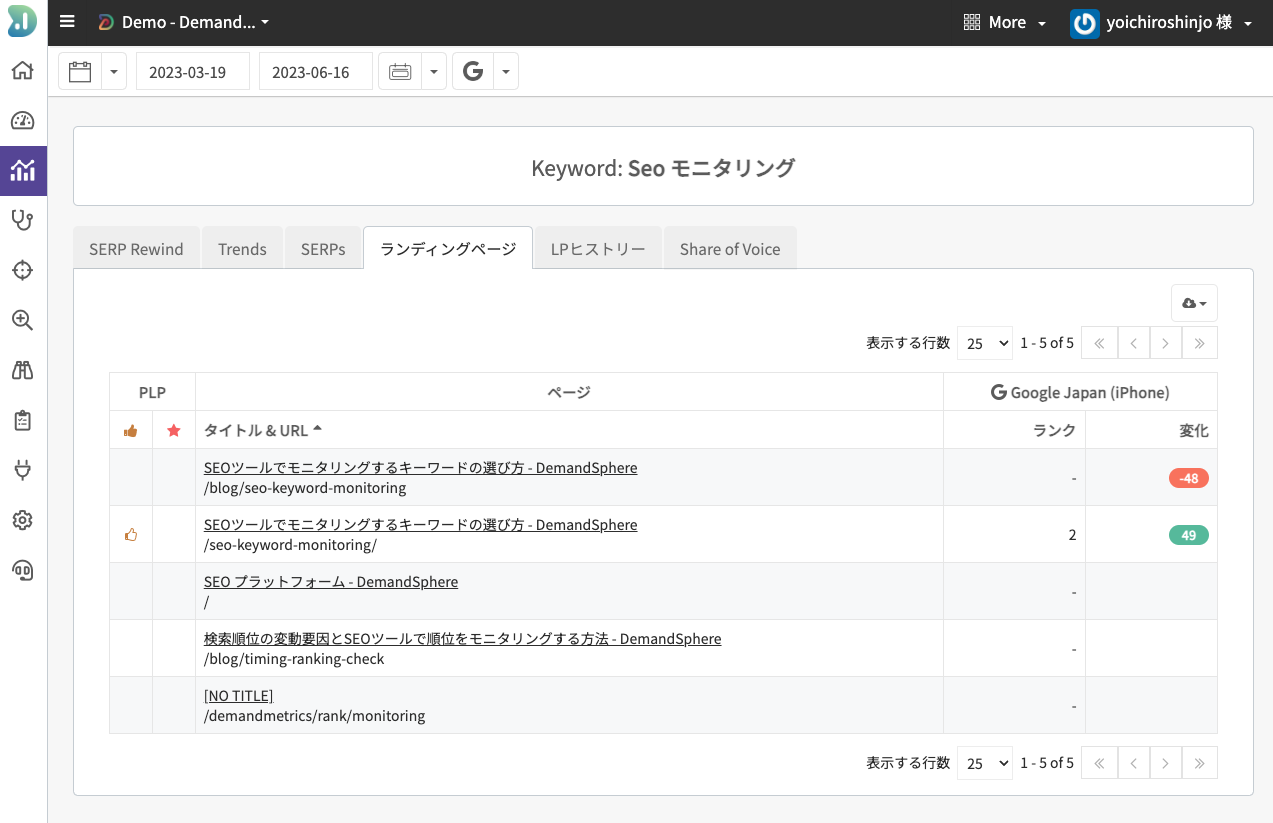Open the Home sidebar icon
The width and height of the screenshot is (1273, 823).
tap(22, 71)
